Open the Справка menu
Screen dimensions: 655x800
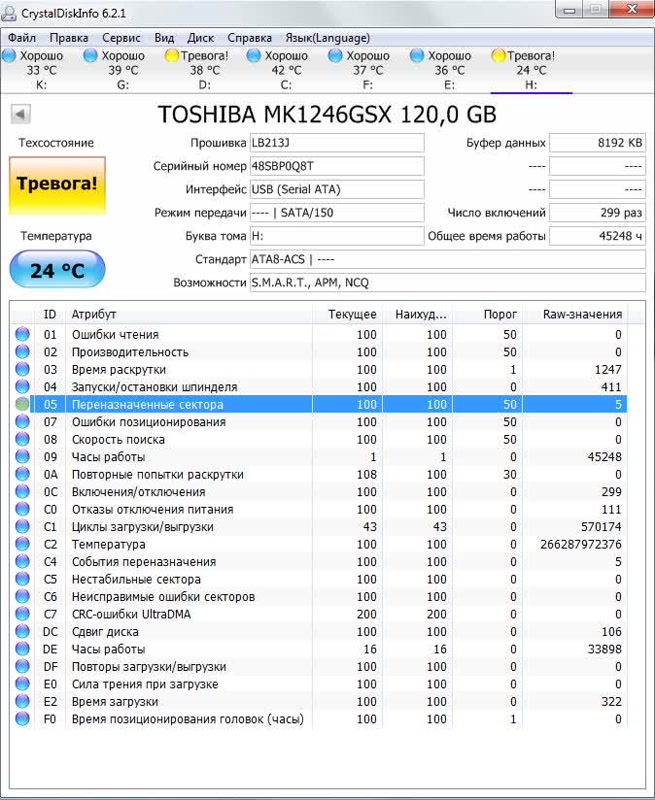tap(249, 38)
